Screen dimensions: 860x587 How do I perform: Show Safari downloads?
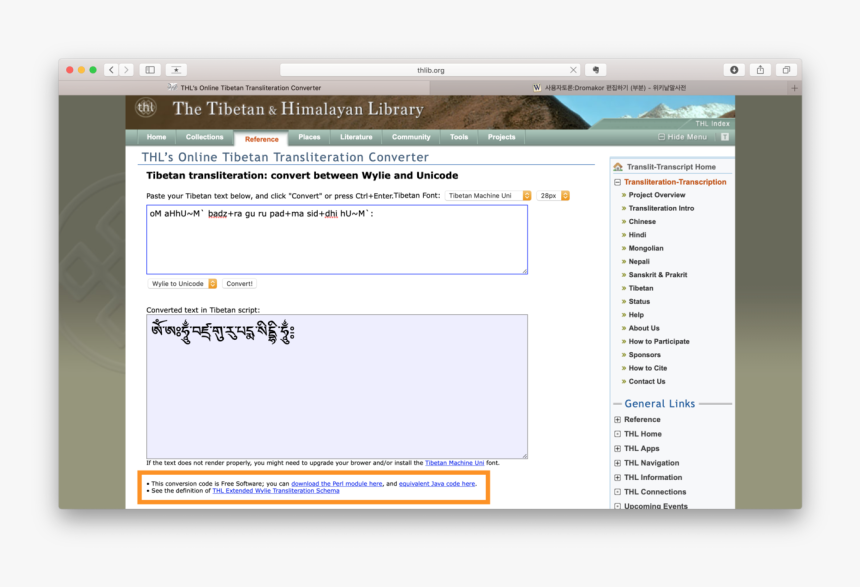point(734,70)
